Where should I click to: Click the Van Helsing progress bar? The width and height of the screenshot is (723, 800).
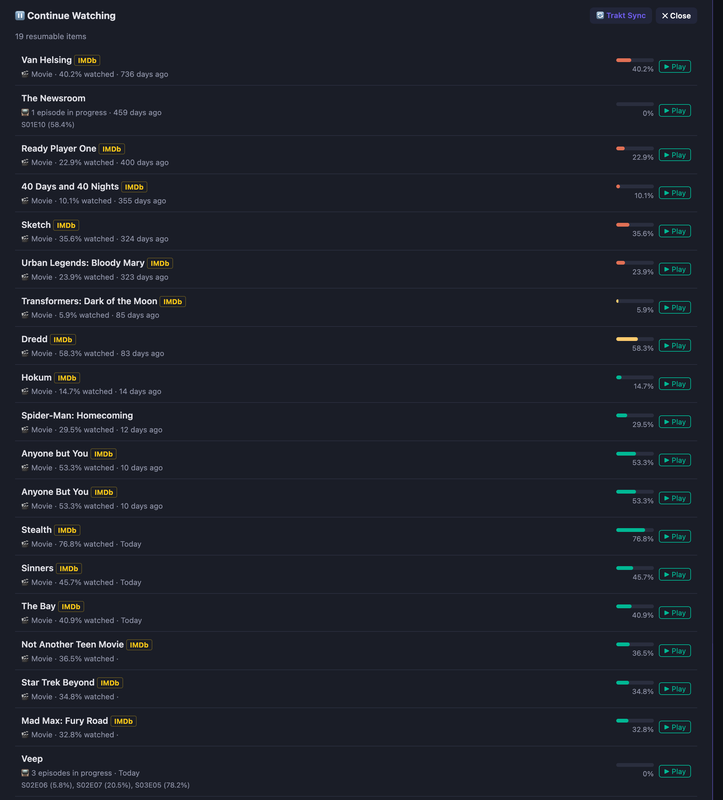tap(635, 60)
